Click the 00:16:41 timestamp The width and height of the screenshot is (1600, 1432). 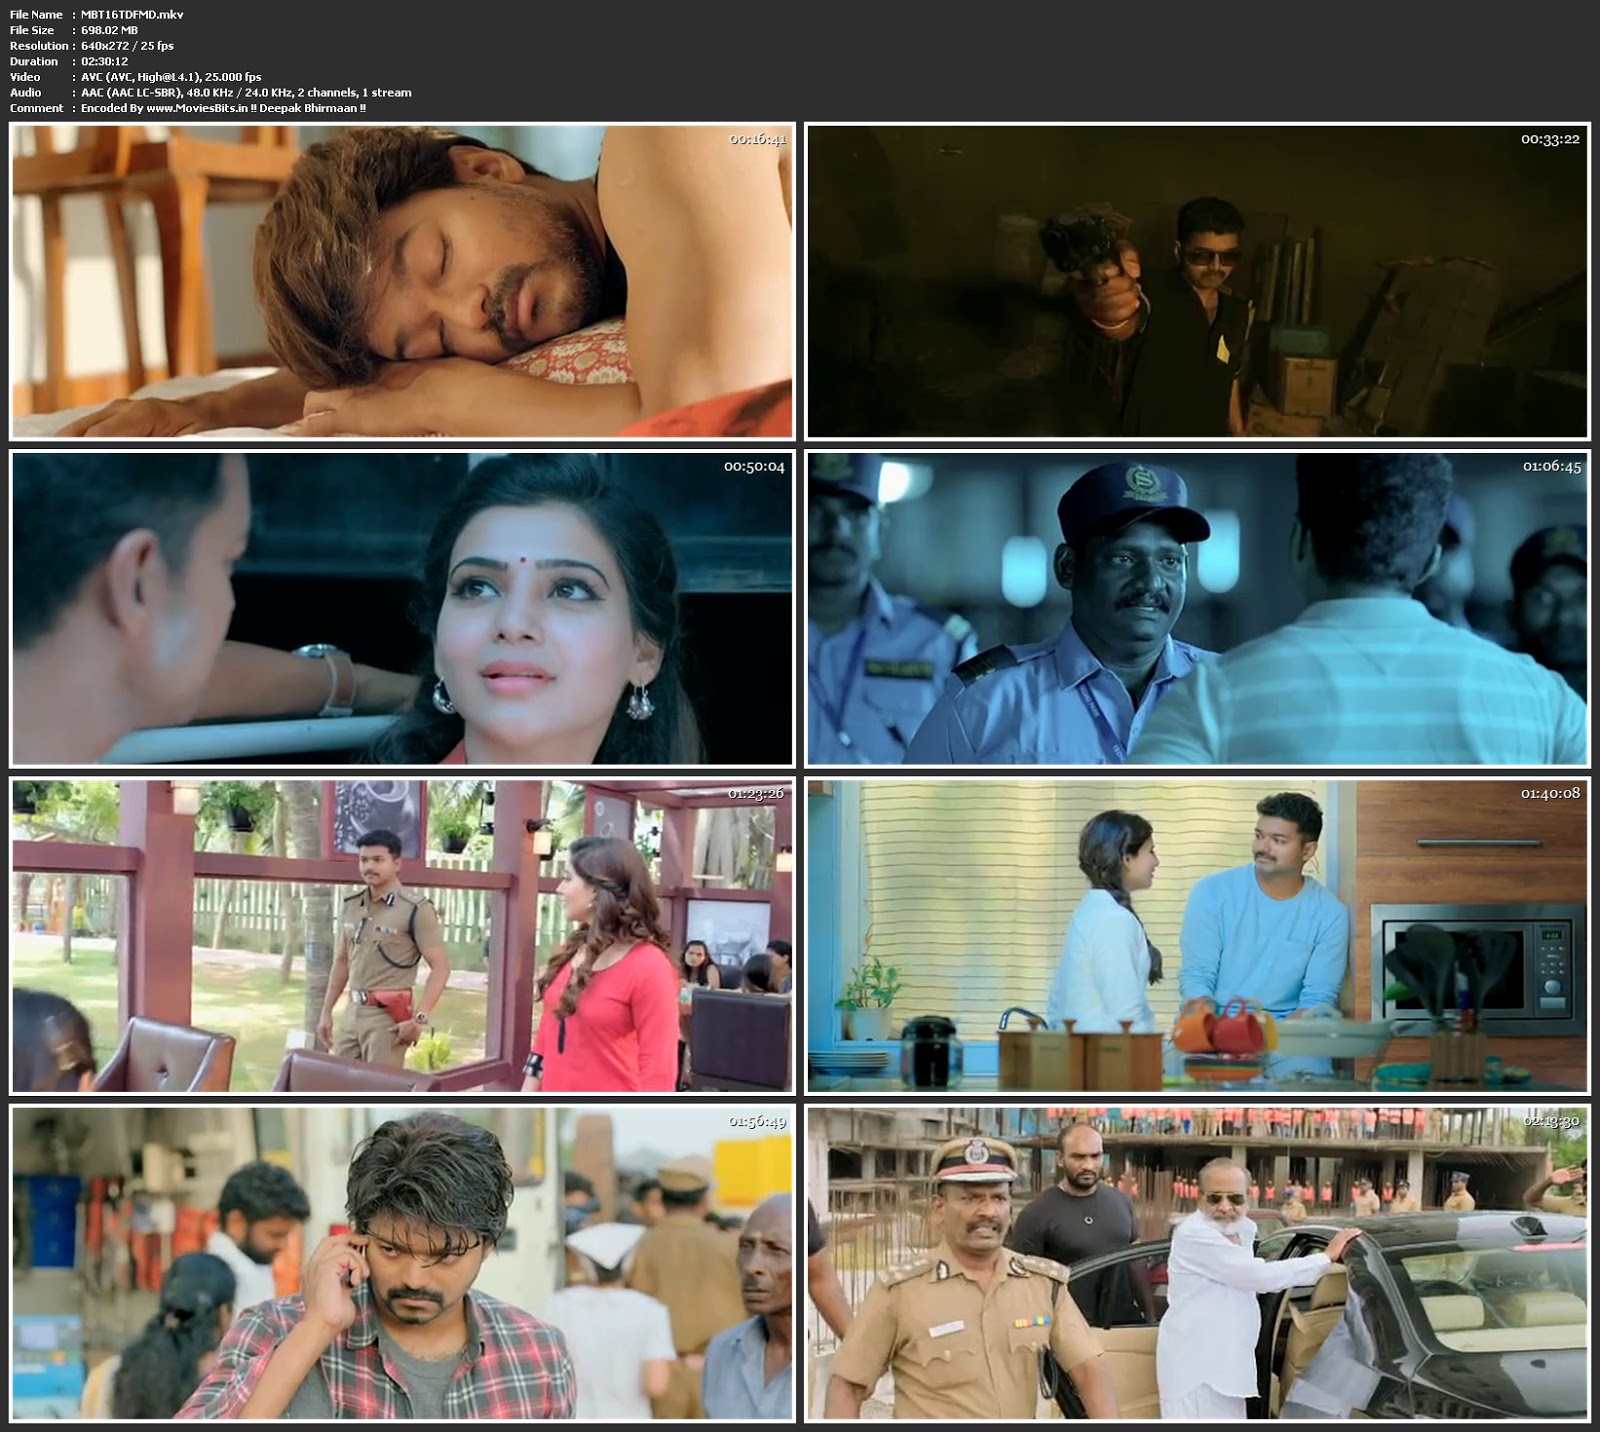[757, 139]
